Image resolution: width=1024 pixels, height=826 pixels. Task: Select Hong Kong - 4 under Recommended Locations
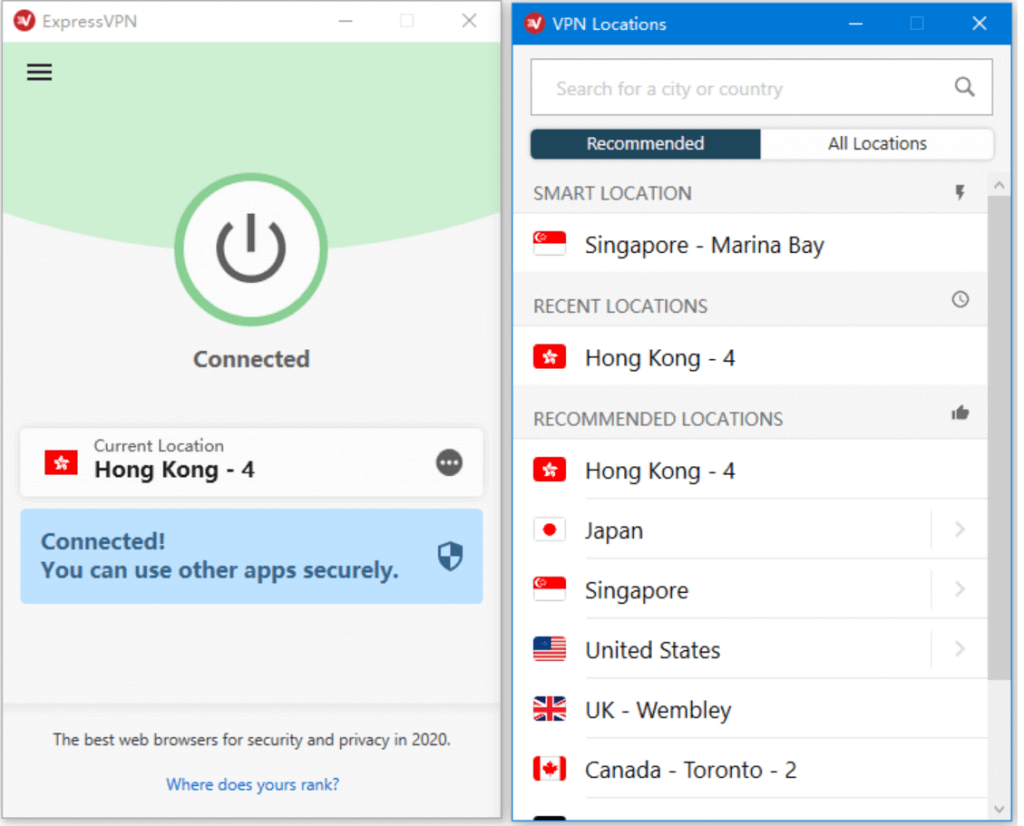pos(750,470)
